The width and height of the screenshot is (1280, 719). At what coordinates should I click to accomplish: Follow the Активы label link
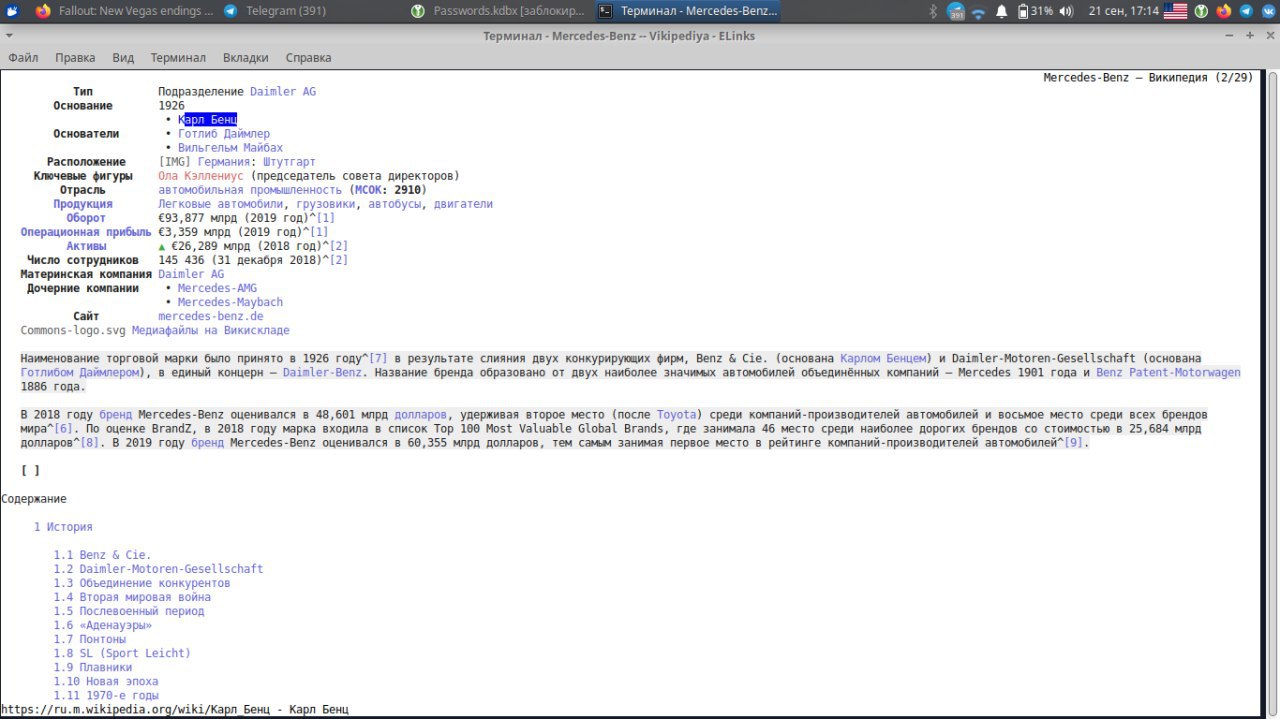86,245
